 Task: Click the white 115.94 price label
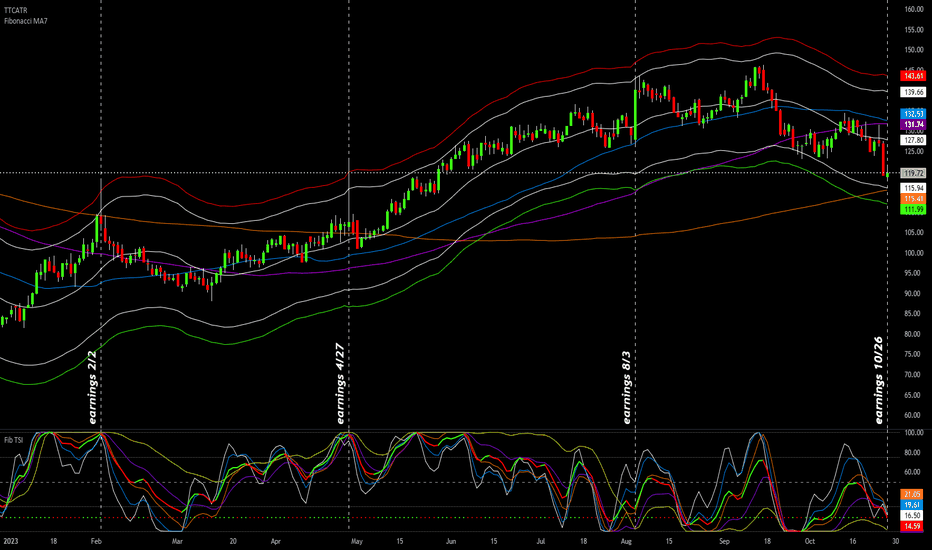pyautogui.click(x=914, y=188)
